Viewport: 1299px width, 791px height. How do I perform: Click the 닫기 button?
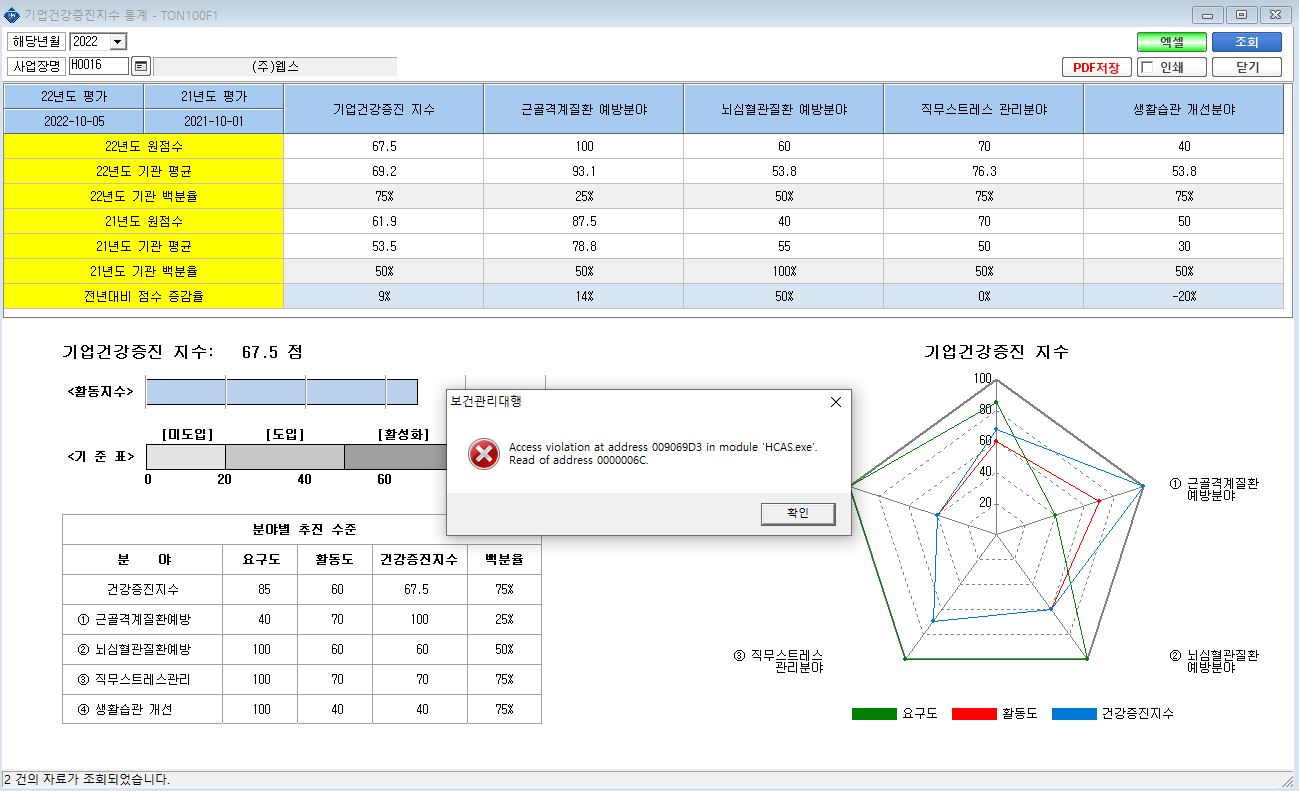point(1246,67)
